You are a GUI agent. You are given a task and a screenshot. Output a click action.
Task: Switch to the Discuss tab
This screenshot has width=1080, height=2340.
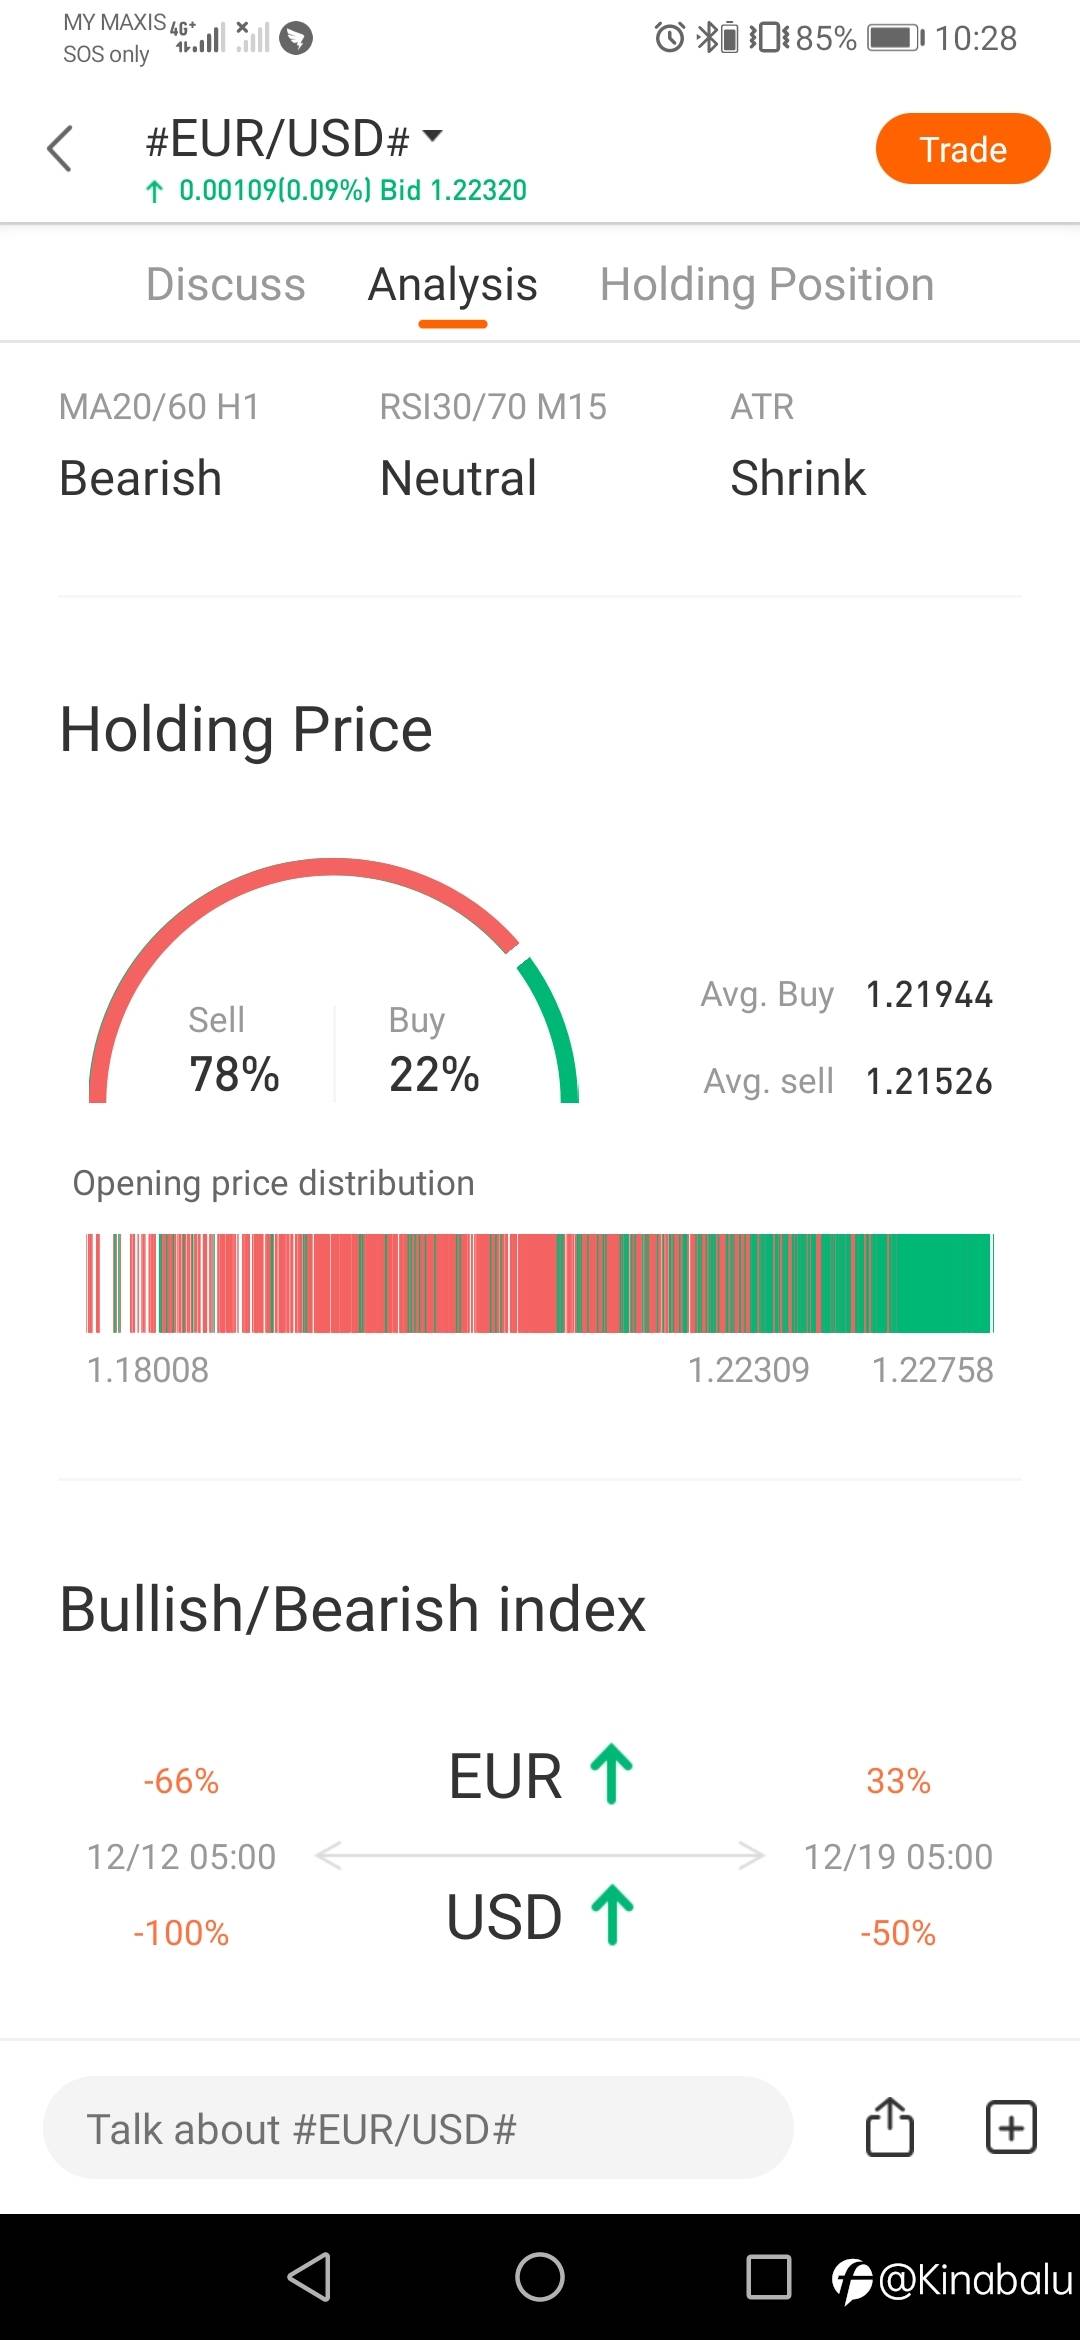coord(225,284)
